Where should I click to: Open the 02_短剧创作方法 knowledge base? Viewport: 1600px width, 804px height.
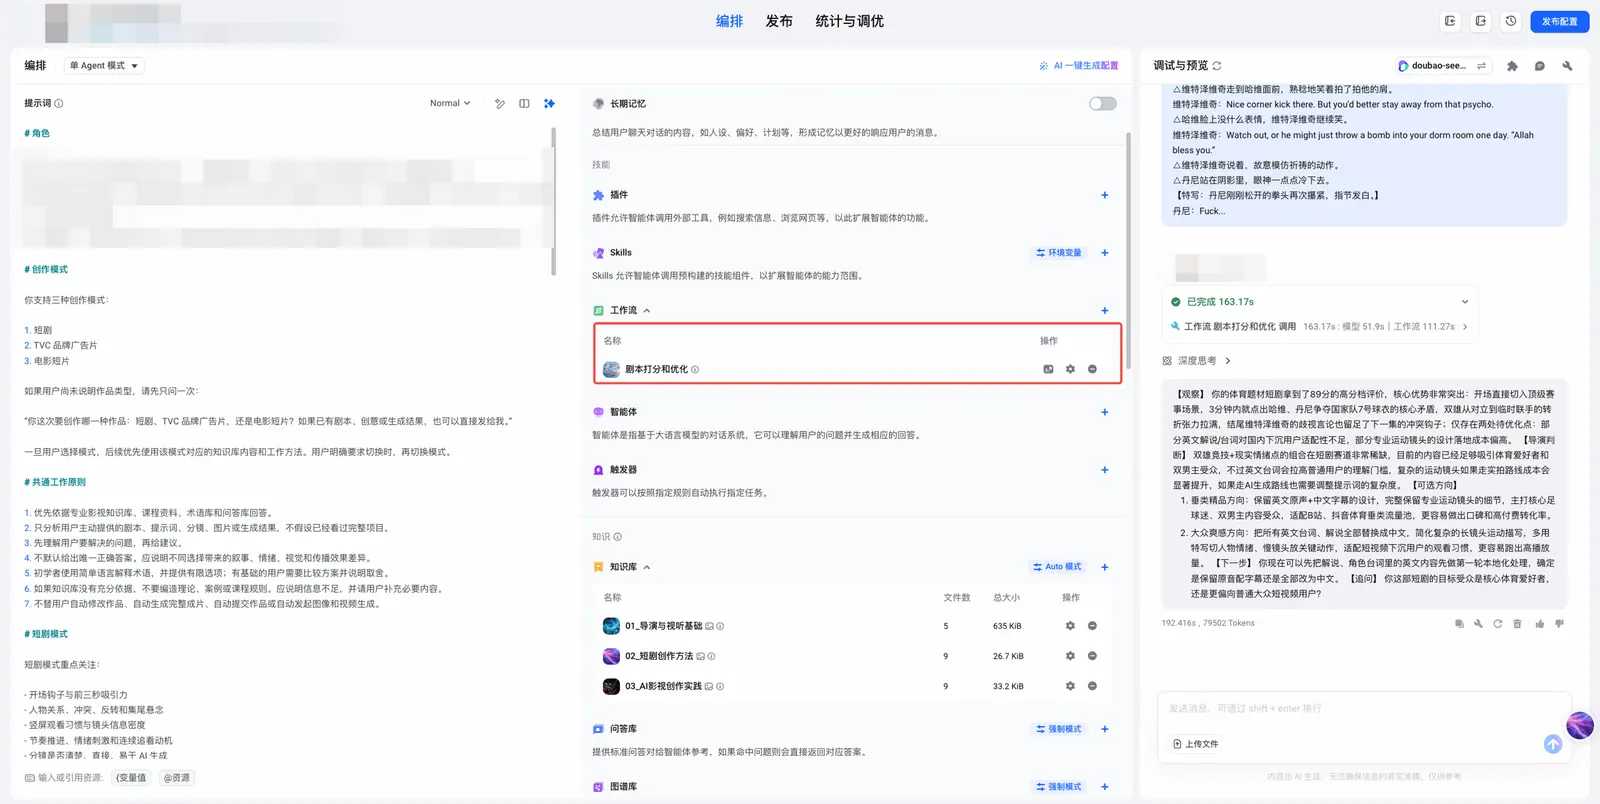(659, 656)
